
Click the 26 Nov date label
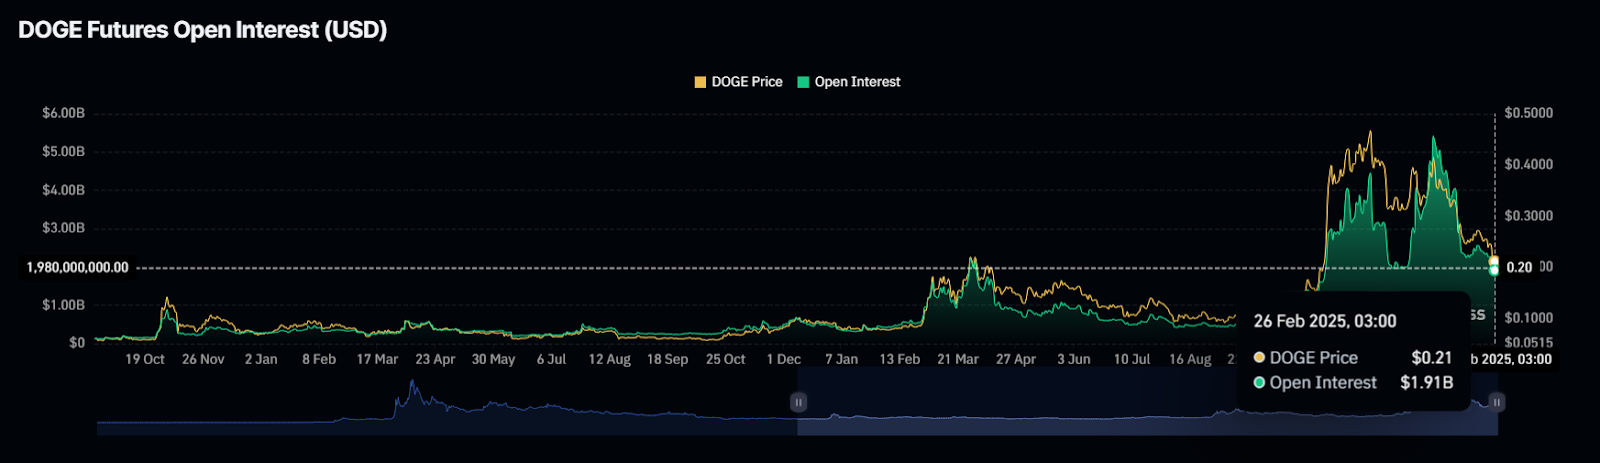(203, 359)
